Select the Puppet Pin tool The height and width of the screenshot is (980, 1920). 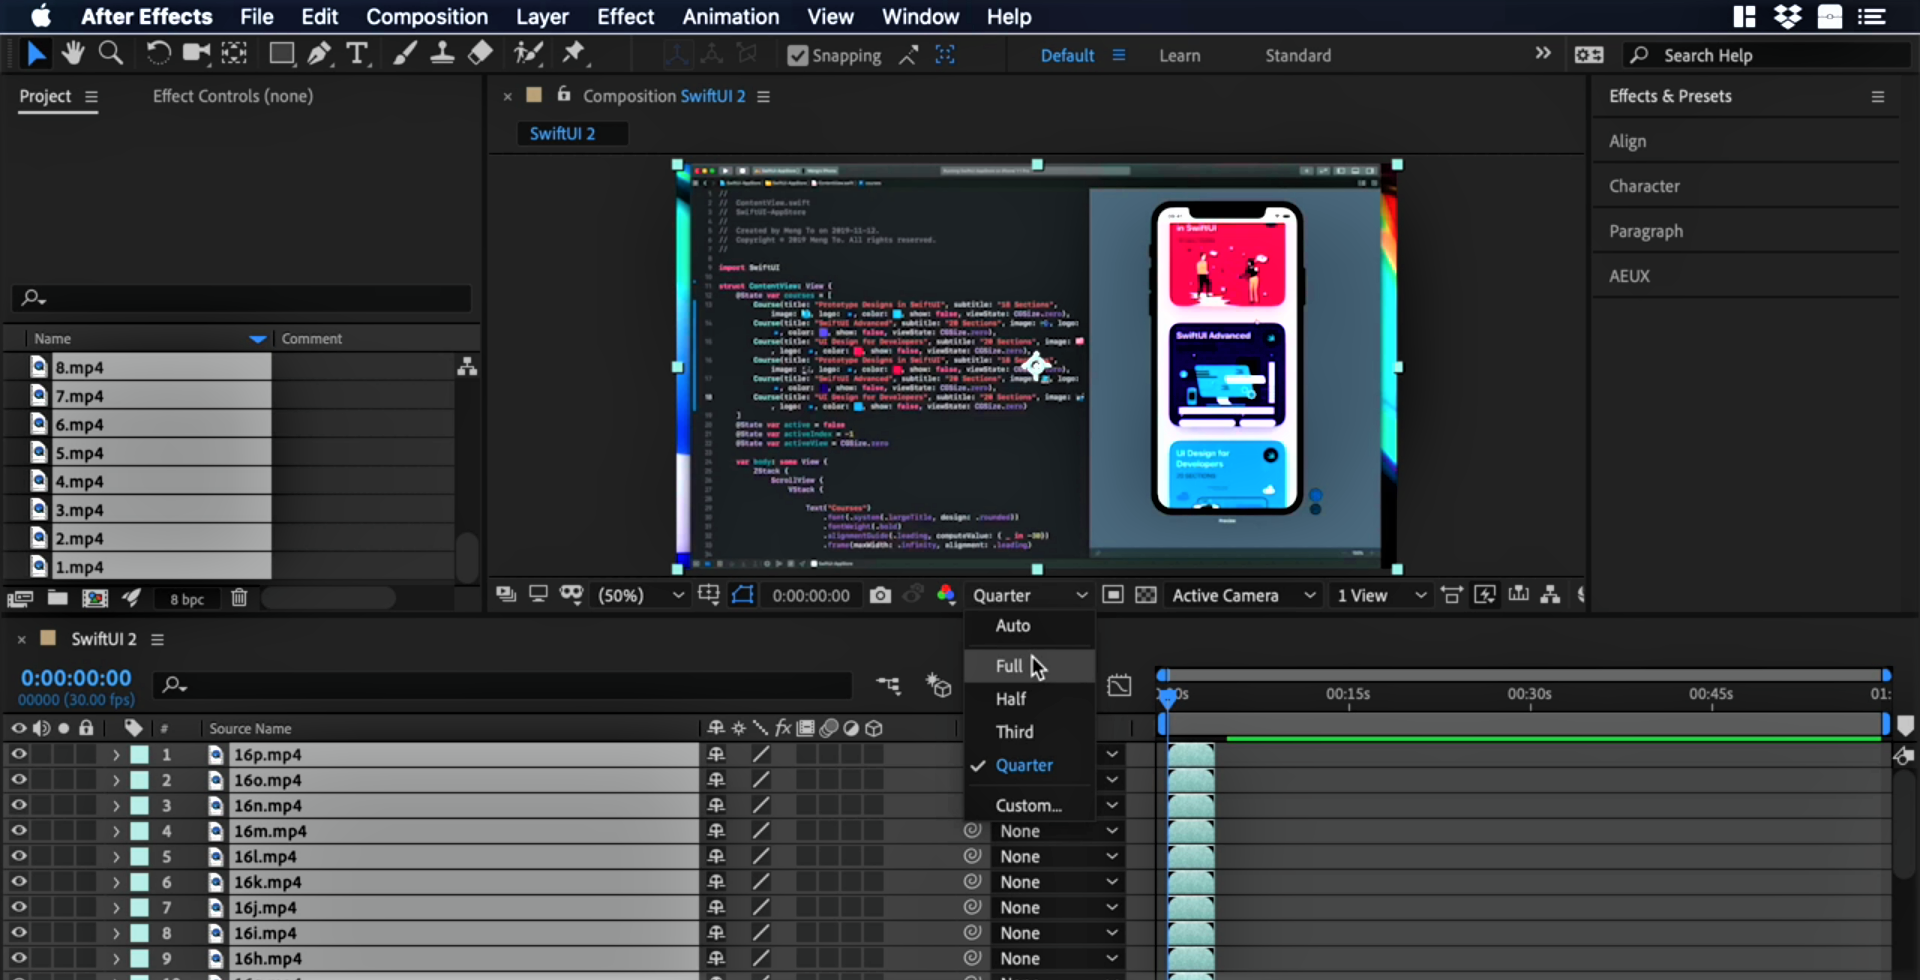tap(574, 53)
